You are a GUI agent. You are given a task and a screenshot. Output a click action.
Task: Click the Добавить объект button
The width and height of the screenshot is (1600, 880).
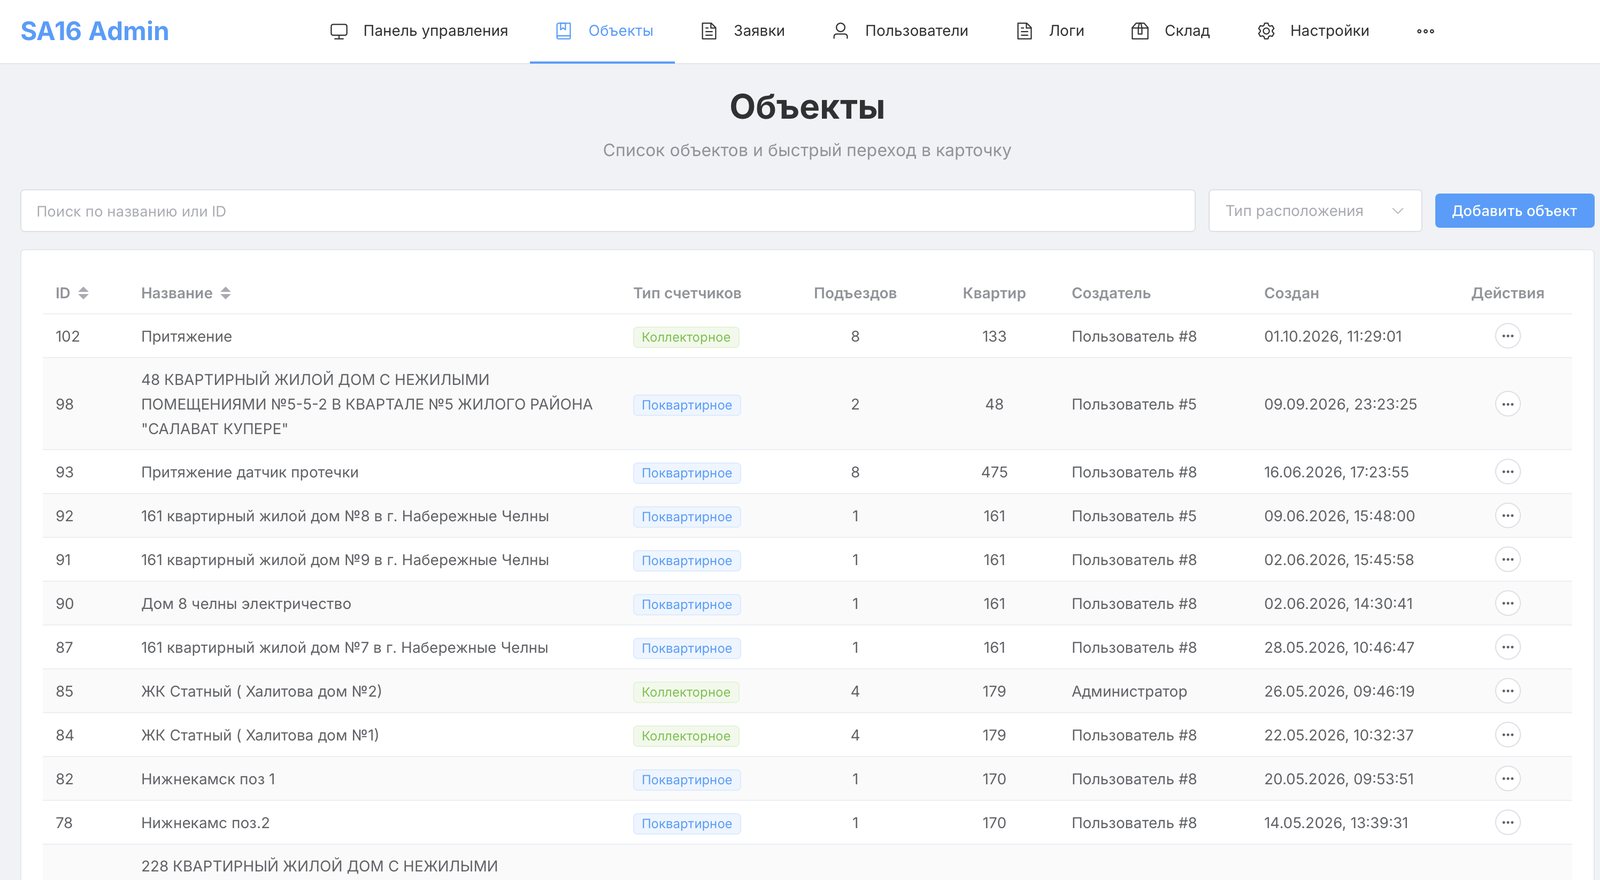[1514, 211]
